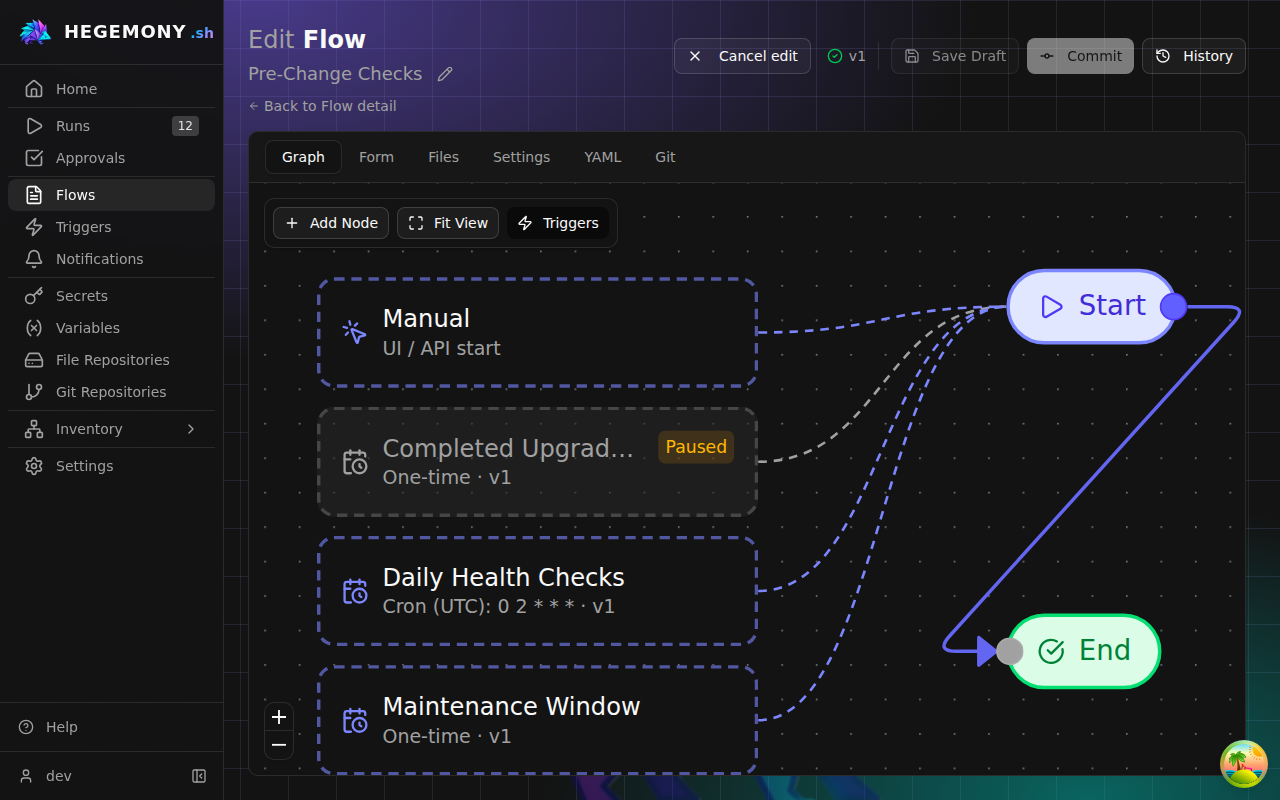Click the Paused badge on Completed Upgrade
Image resolution: width=1280 pixels, height=800 pixels.
[x=696, y=447]
